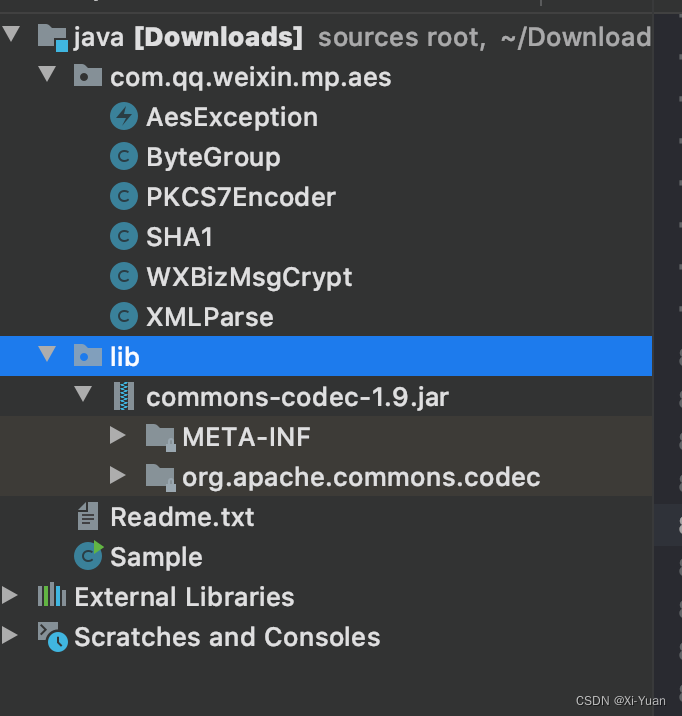Click the java sources root folder icon
Screen dimensions: 682x716
(x=52, y=37)
